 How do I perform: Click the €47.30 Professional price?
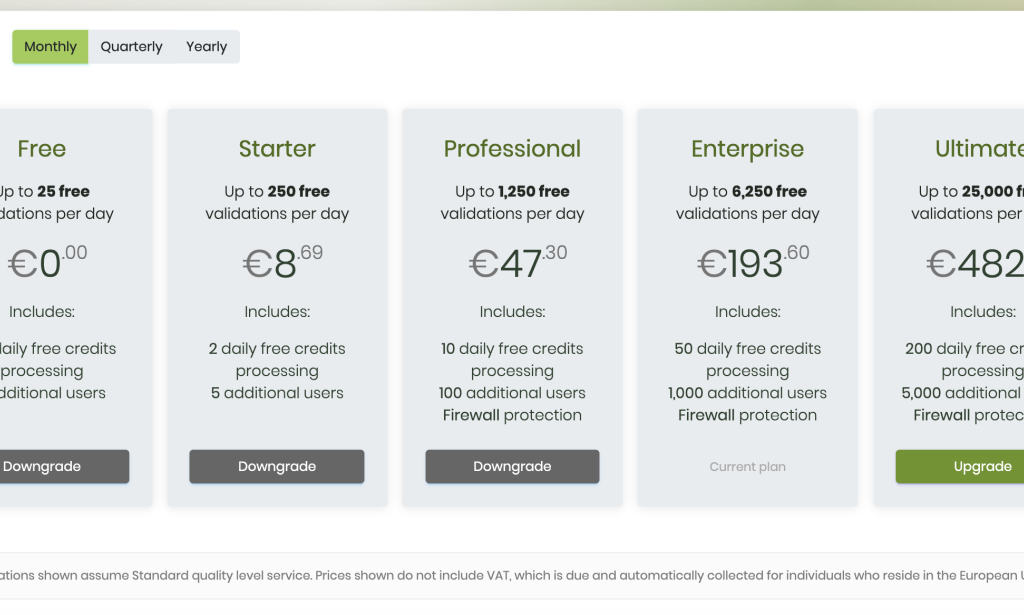click(514, 262)
